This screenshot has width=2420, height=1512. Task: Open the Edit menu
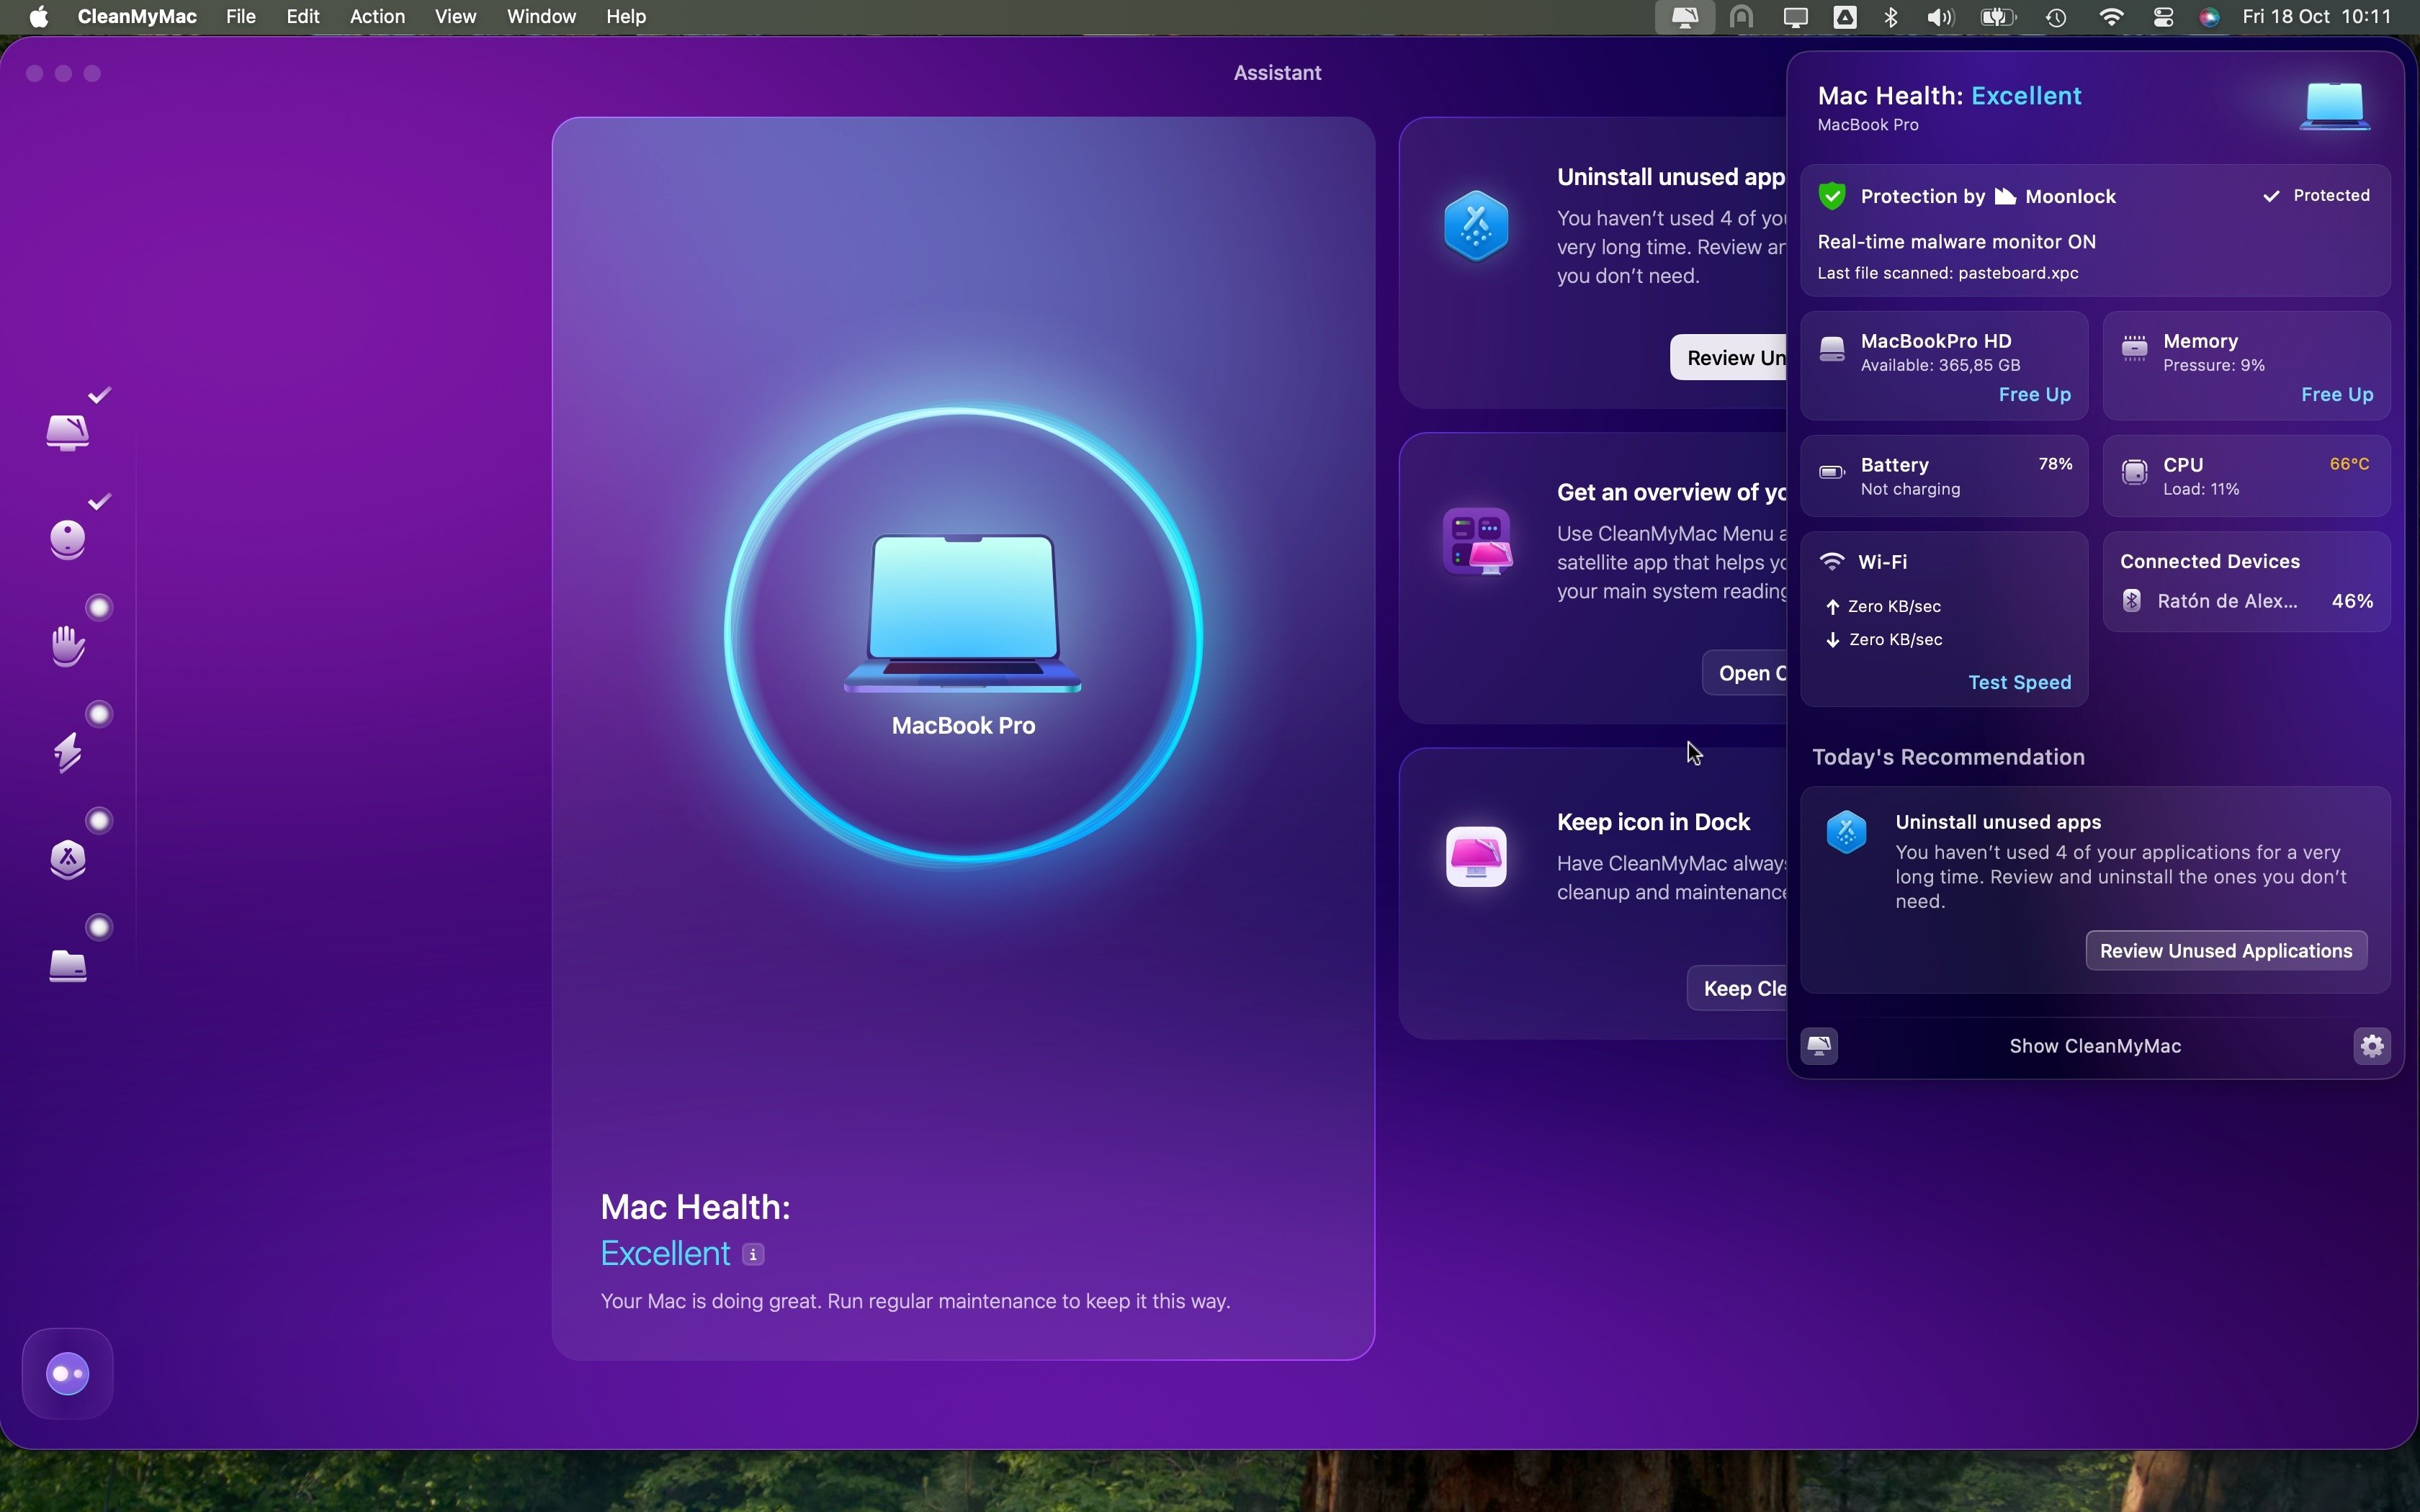point(303,17)
